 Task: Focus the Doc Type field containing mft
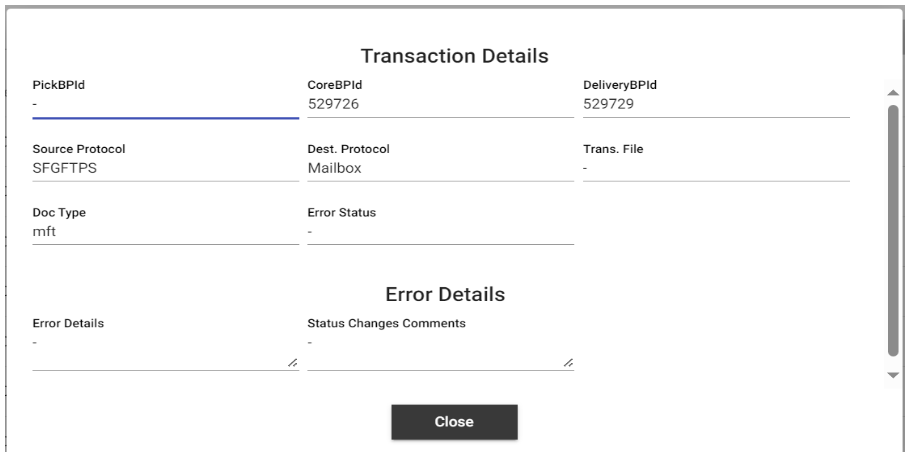point(166,232)
